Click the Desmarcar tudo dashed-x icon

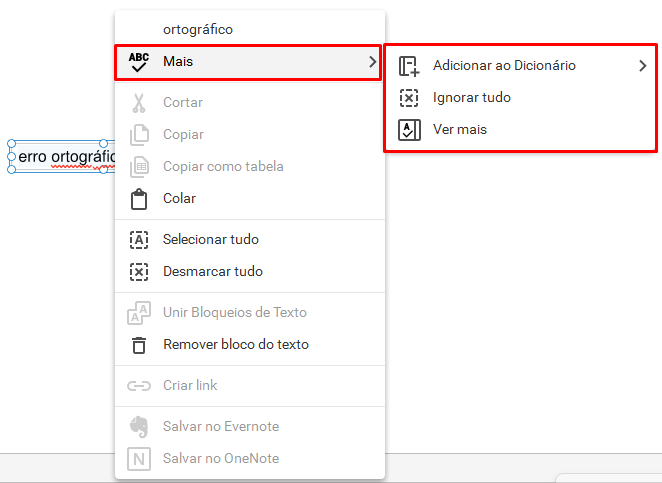point(138,272)
